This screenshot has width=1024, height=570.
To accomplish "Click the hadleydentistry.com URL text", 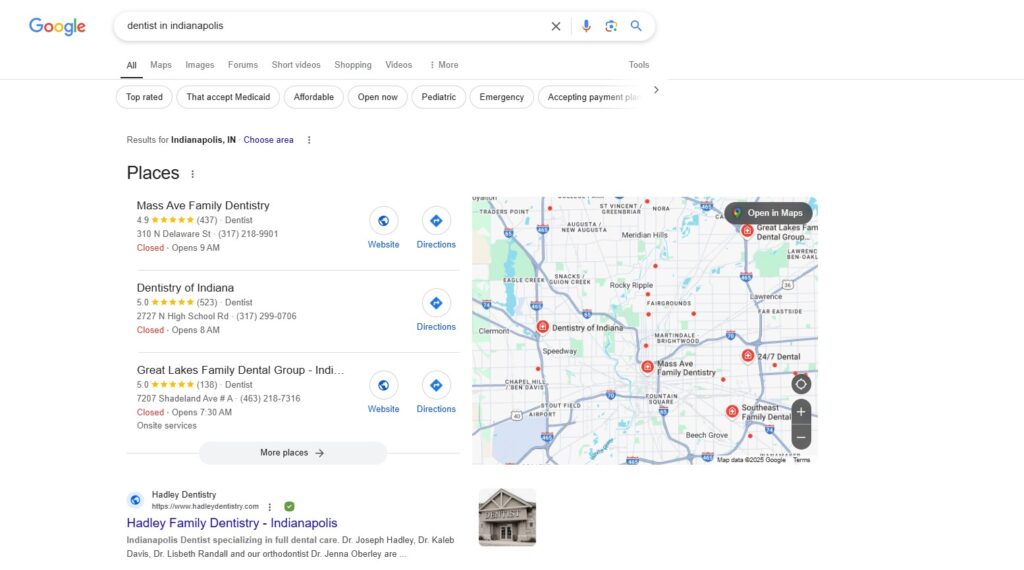I will coord(205,507).
